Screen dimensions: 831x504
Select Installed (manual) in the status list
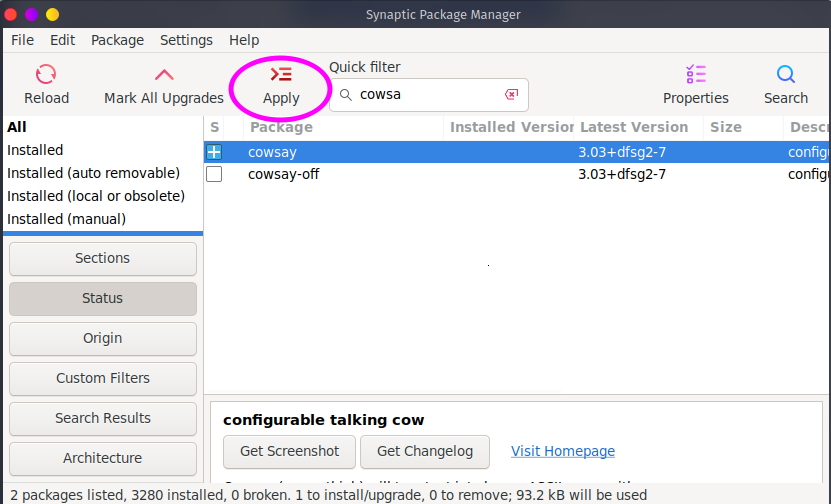tap(66, 219)
